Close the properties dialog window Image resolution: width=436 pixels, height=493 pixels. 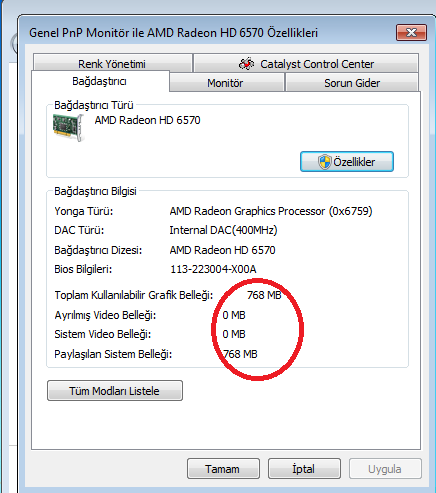click(411, 32)
